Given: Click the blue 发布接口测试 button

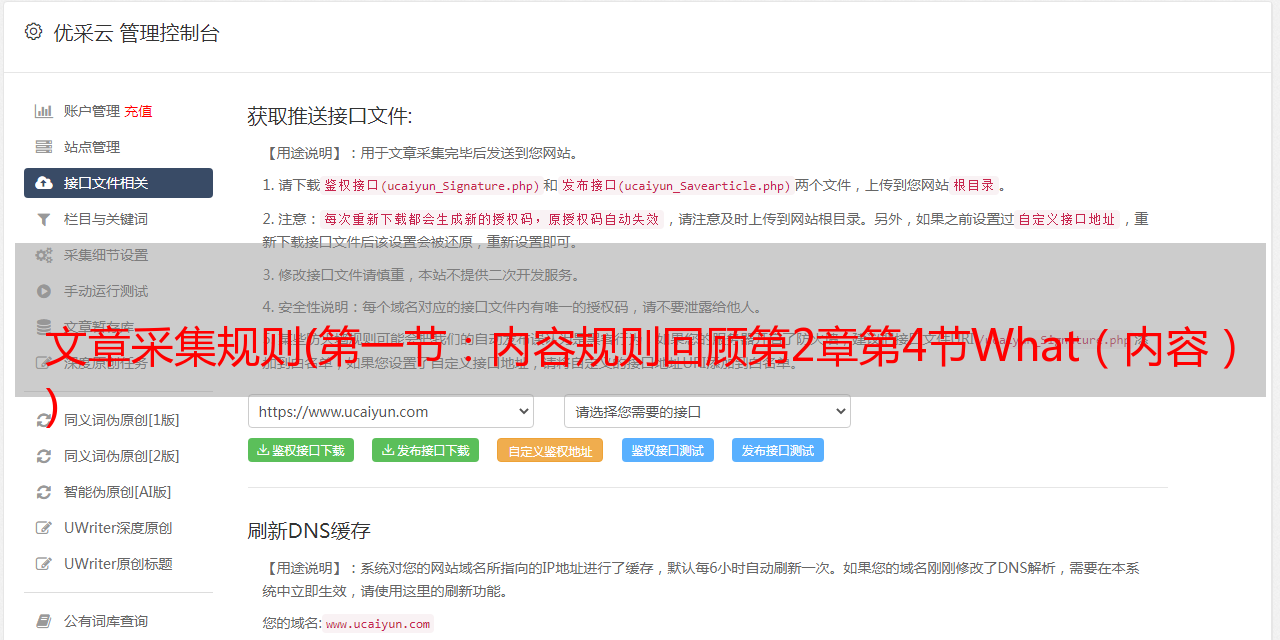Looking at the screenshot, I should (x=778, y=450).
